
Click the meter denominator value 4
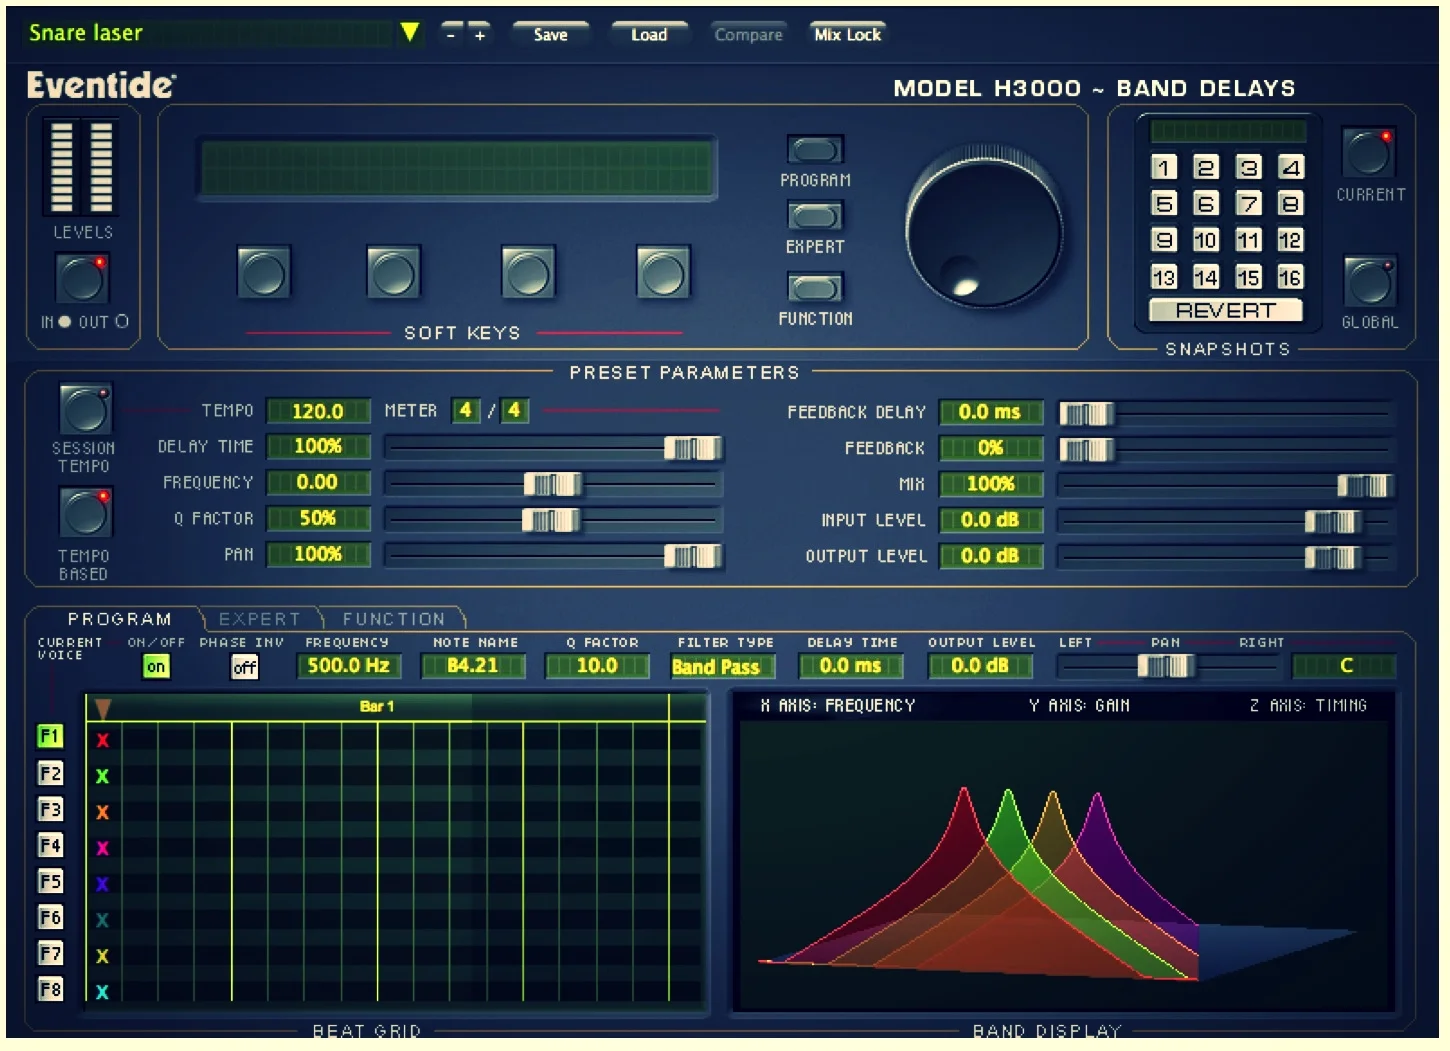(x=514, y=410)
